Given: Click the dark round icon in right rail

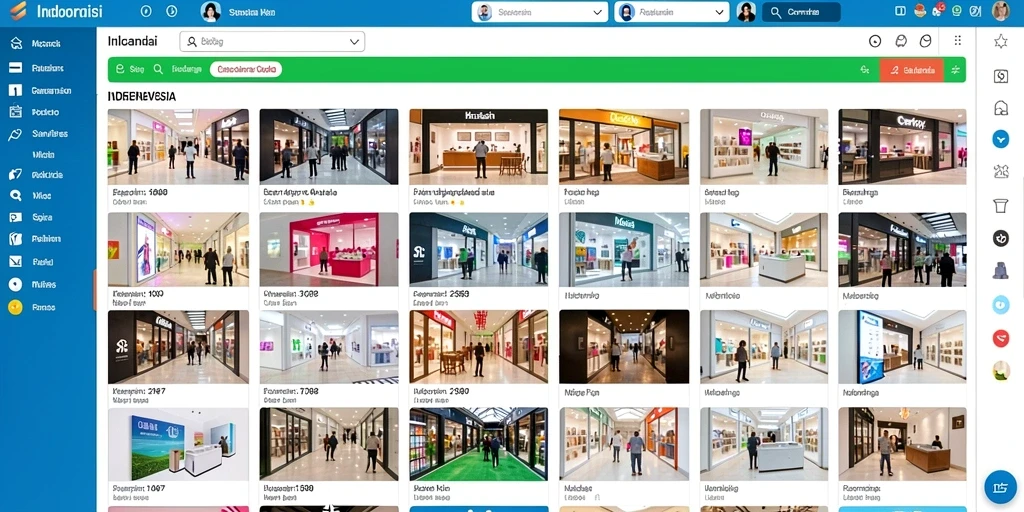Looking at the screenshot, I should click(1000, 238).
